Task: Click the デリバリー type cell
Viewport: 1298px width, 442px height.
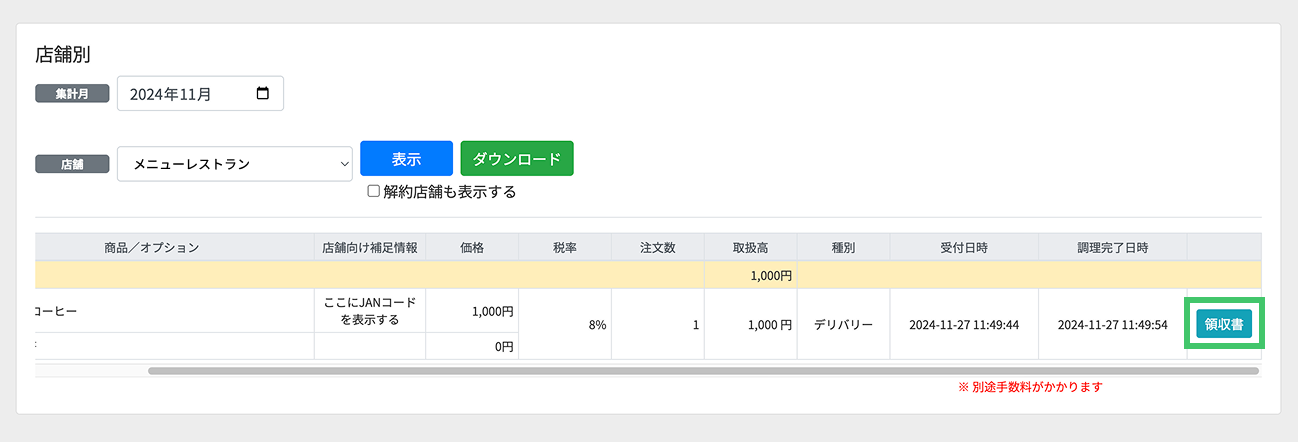Action: pyautogui.click(x=843, y=325)
